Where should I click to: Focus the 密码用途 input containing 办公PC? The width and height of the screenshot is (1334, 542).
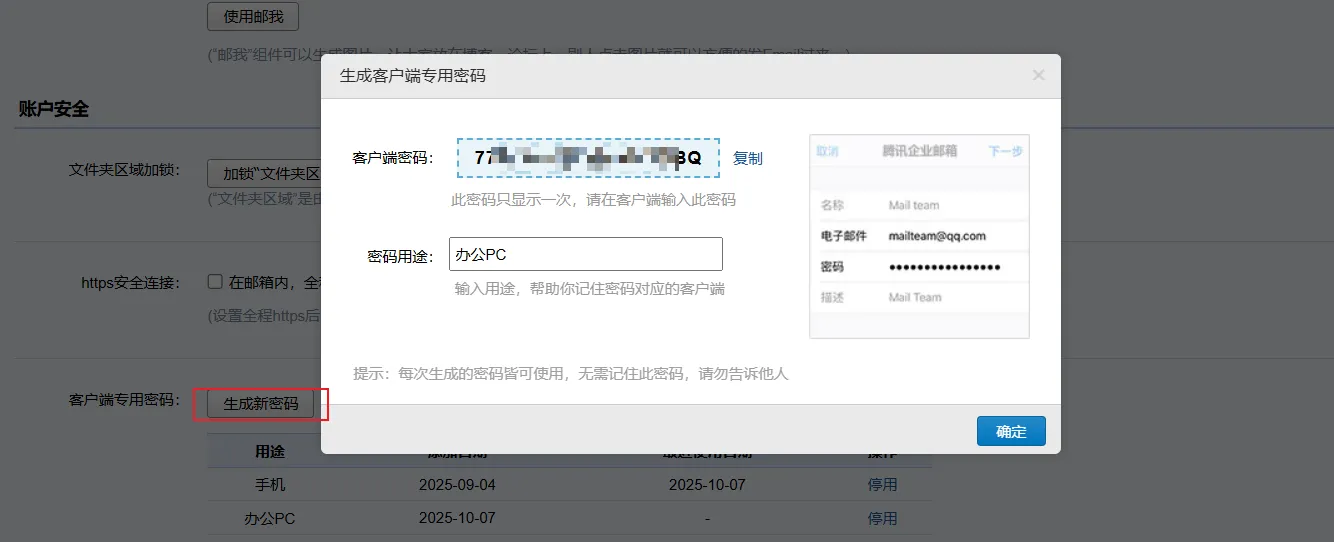point(586,254)
